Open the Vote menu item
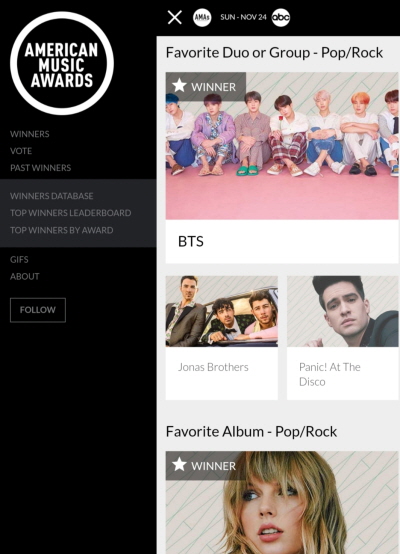Viewport: 400px width, 554px height. [21, 151]
